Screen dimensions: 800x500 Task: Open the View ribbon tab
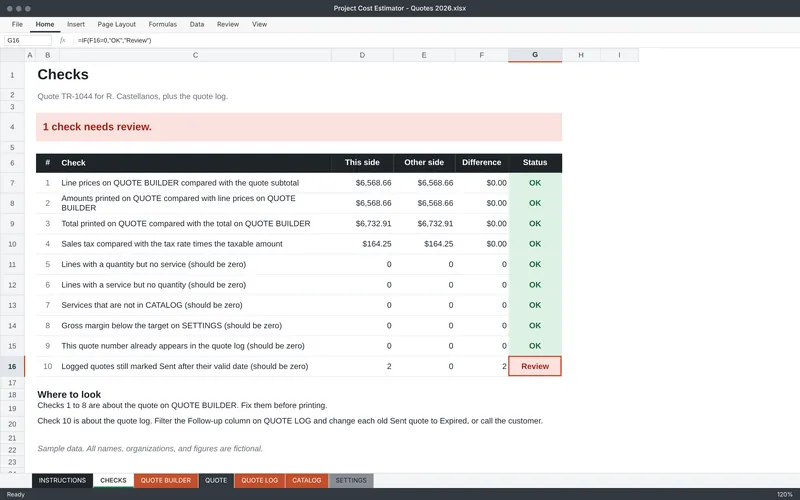point(259,24)
